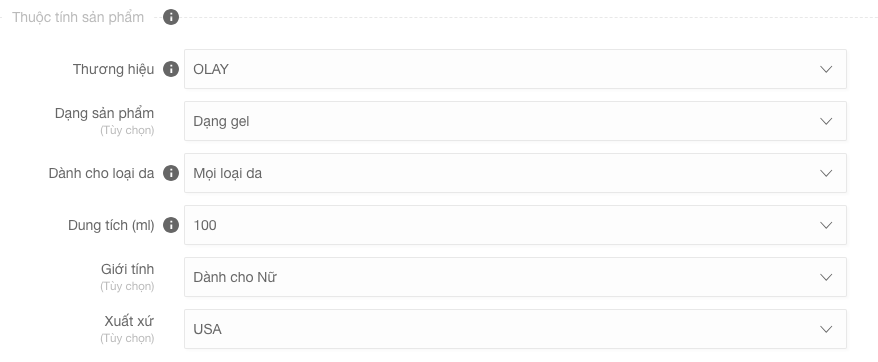Click info icon beside Thuộc tính sản phẩm

pos(171,17)
